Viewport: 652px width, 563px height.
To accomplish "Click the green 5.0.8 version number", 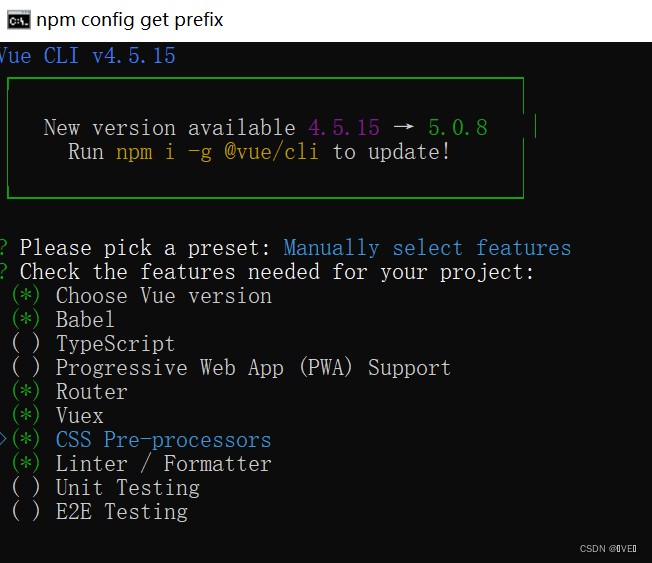I will (x=457, y=128).
